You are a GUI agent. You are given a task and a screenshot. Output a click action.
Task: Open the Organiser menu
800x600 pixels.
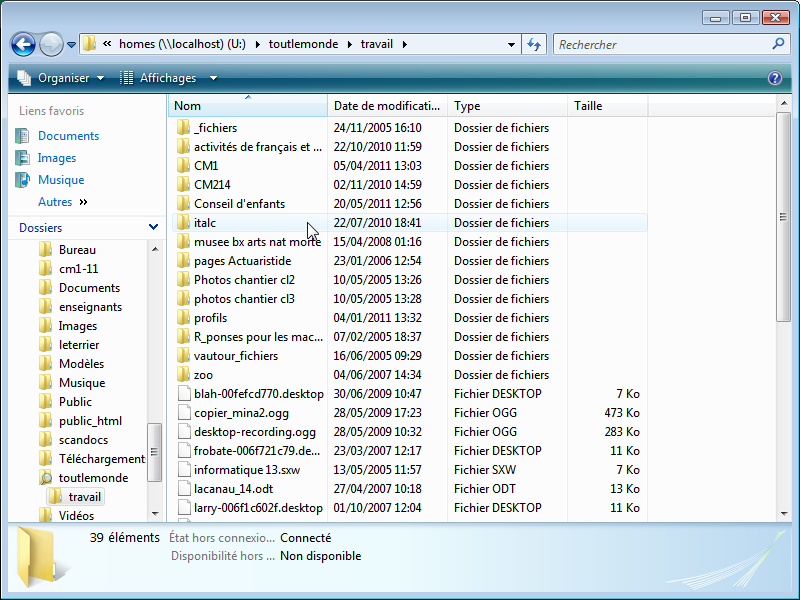pyautogui.click(x=61, y=78)
